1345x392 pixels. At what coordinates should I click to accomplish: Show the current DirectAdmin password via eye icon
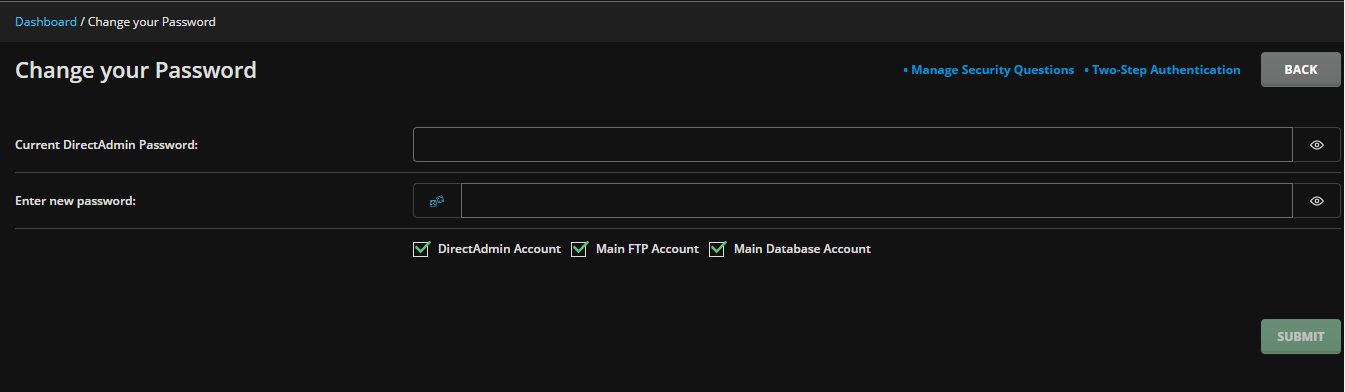click(x=1317, y=145)
